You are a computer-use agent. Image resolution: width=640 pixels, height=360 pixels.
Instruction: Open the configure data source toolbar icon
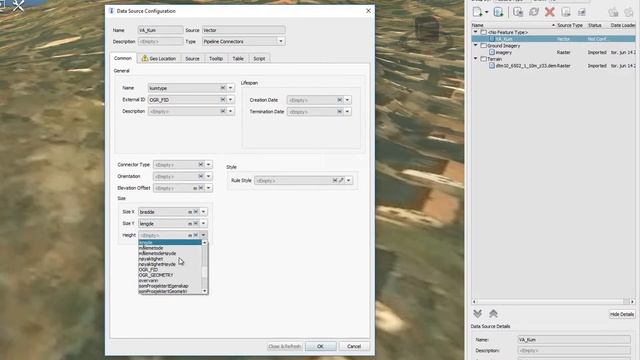click(x=518, y=12)
